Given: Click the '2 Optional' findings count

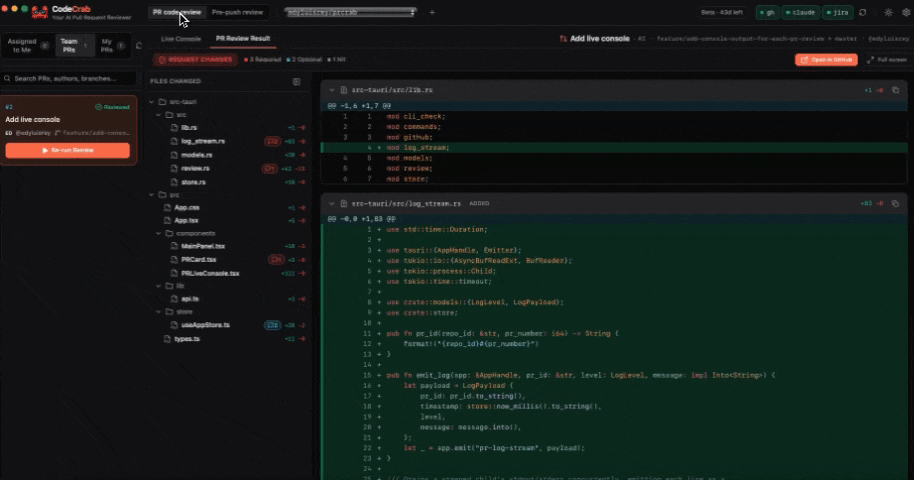Looking at the screenshot, I should point(304,59).
